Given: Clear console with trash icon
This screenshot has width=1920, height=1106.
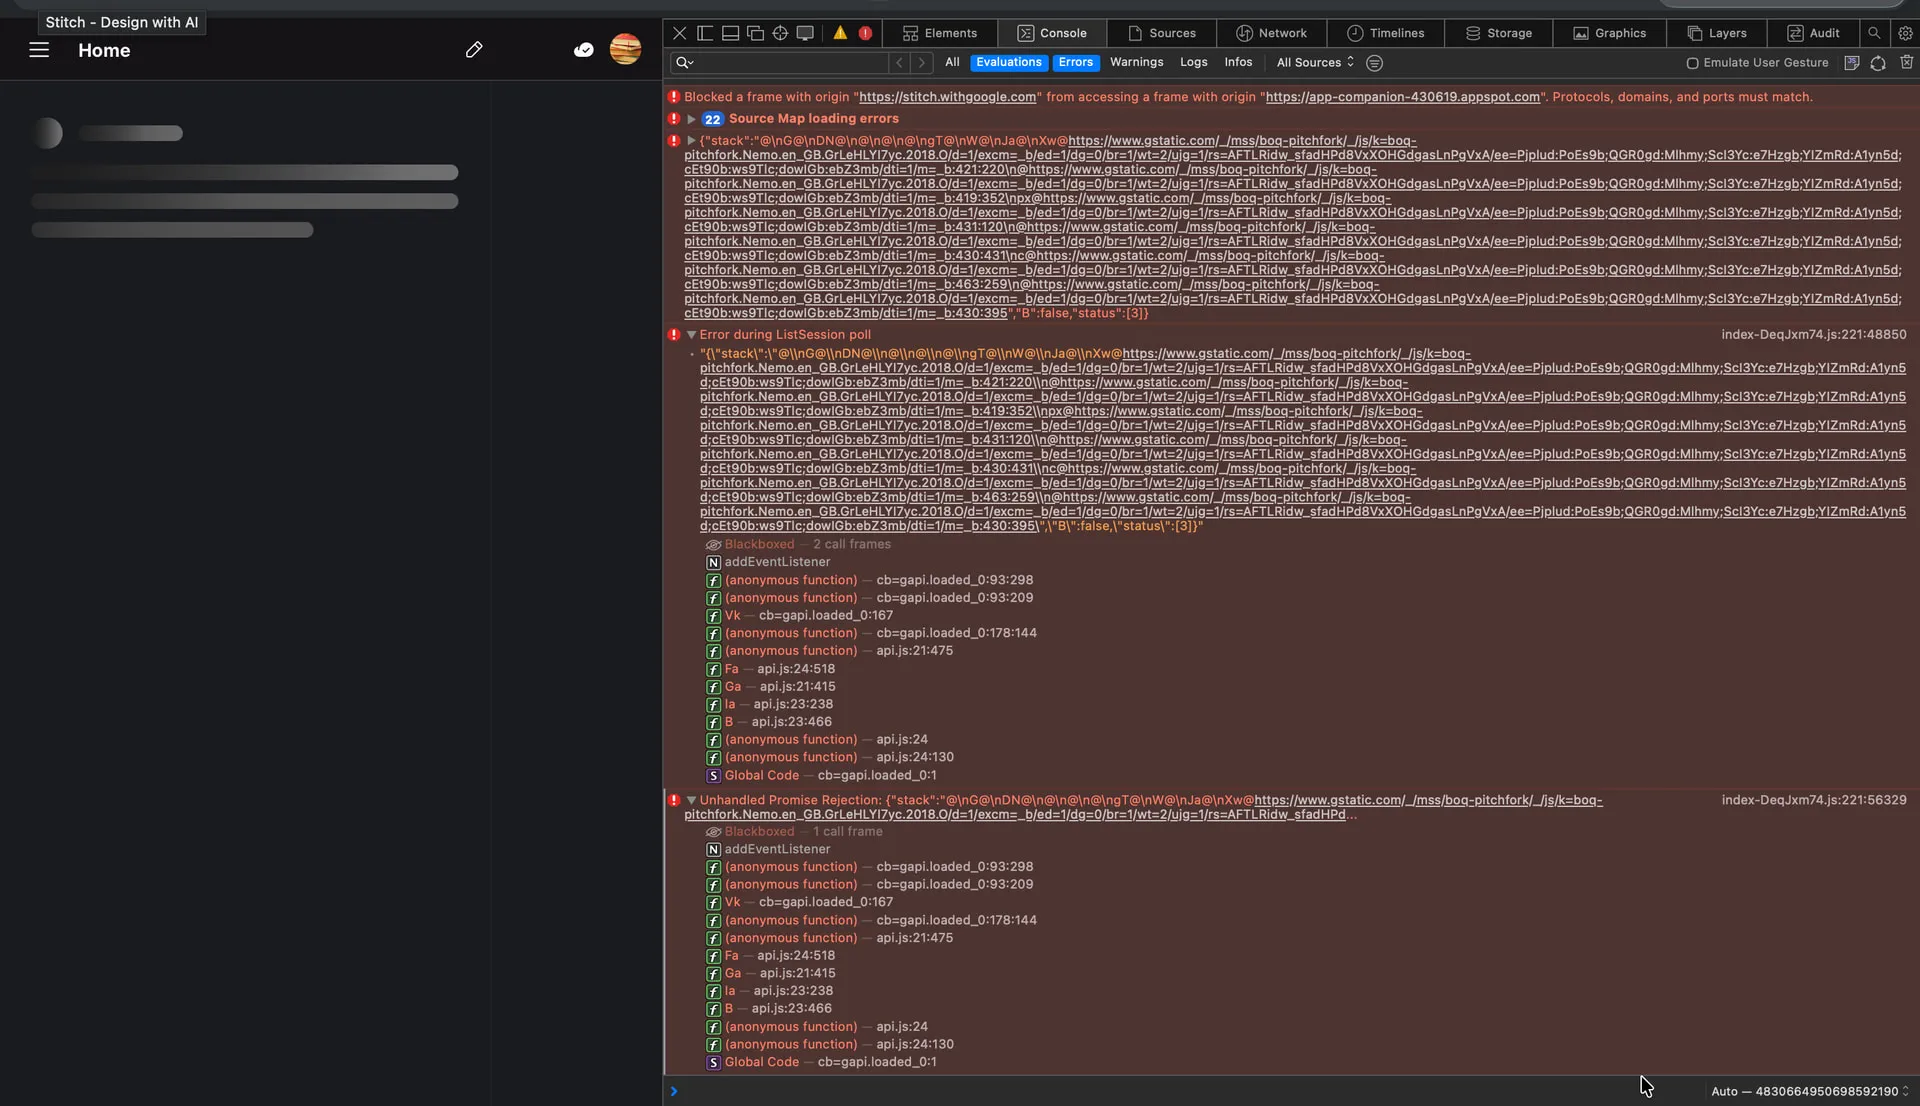Looking at the screenshot, I should pyautogui.click(x=1906, y=62).
